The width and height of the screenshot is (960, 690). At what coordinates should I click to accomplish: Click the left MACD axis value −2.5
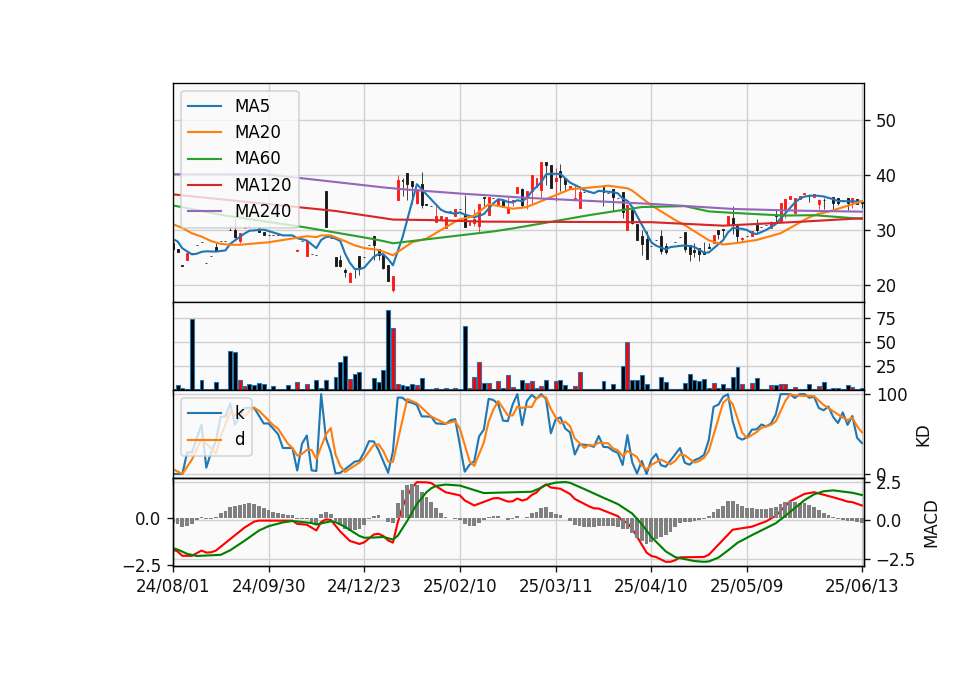pos(143,565)
